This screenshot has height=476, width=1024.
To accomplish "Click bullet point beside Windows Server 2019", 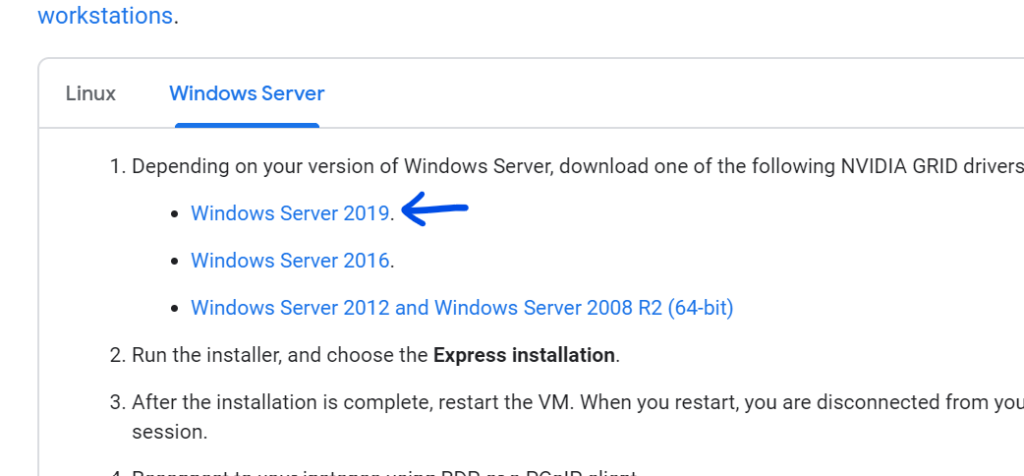I will [174, 214].
